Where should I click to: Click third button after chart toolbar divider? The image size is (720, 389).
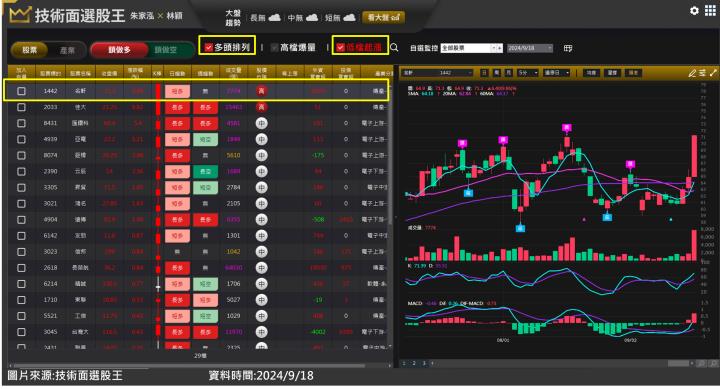tap(634, 73)
